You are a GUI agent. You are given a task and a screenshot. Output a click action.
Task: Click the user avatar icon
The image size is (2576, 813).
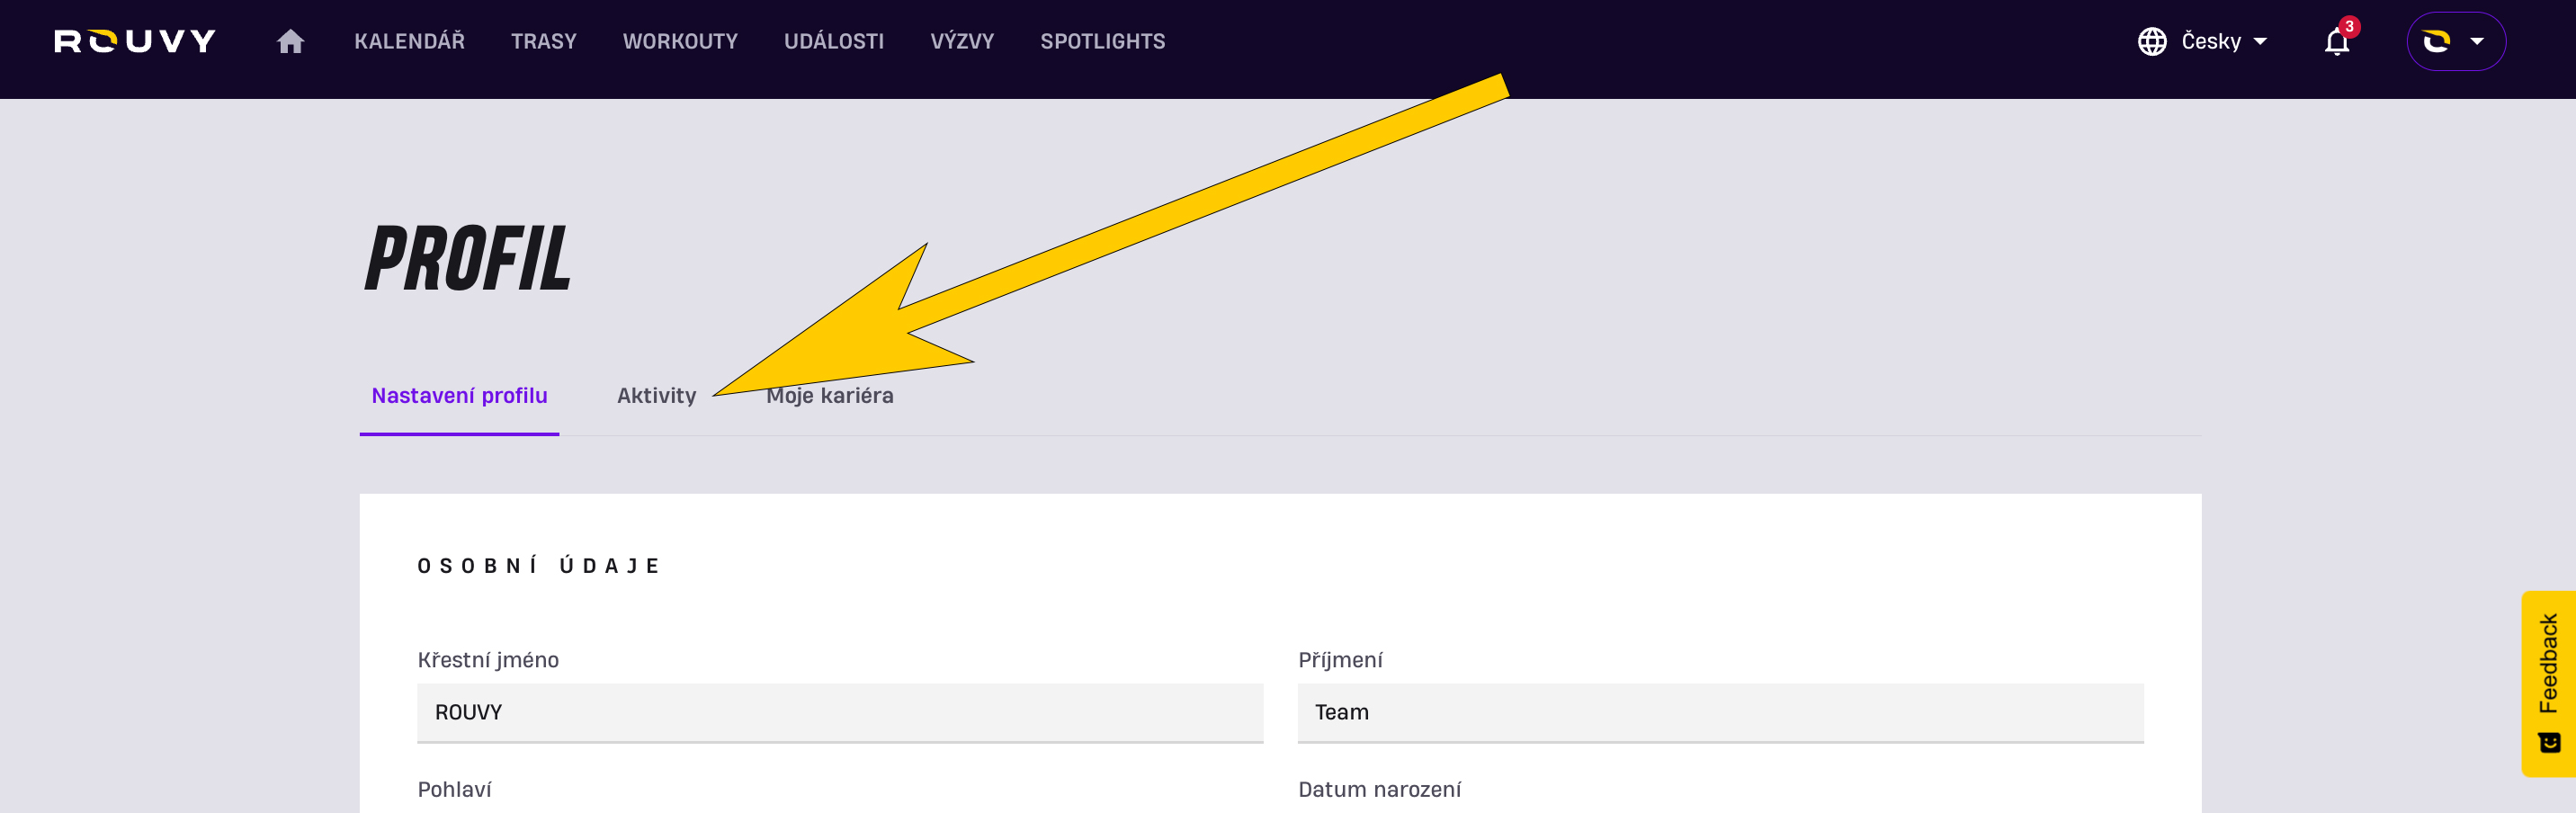click(x=2436, y=41)
